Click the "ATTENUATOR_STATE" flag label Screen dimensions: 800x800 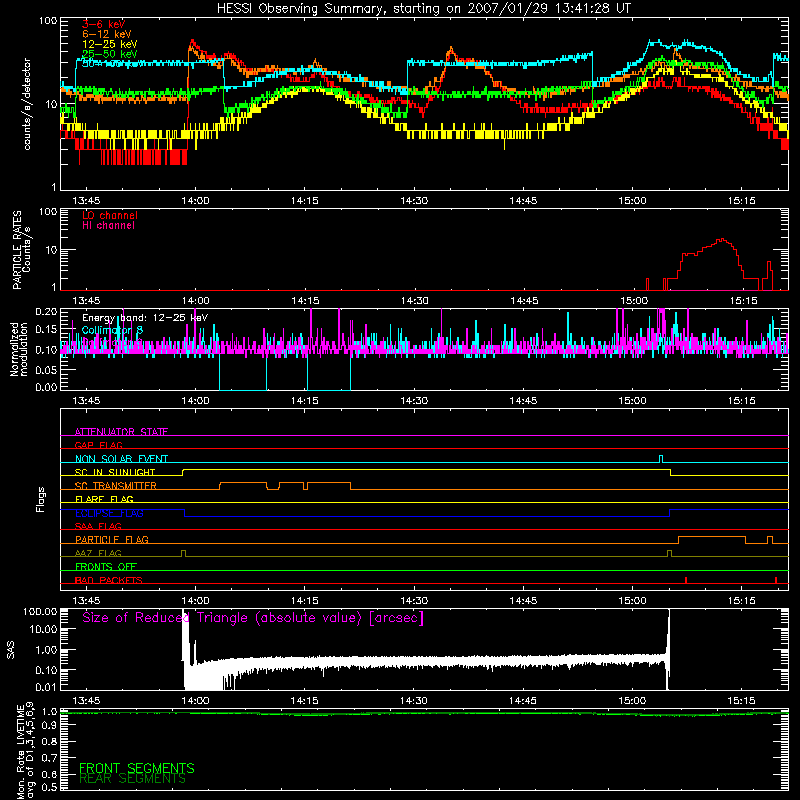[x=121, y=432]
